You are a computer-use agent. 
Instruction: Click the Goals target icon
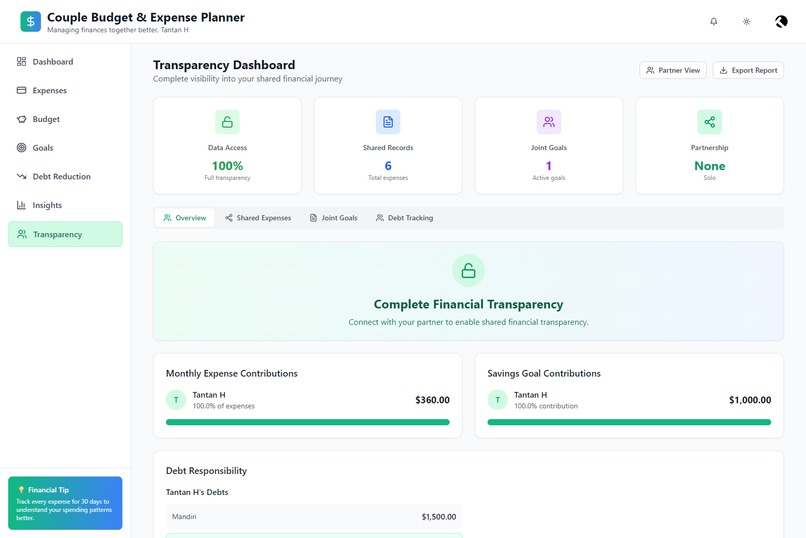[x=21, y=148]
